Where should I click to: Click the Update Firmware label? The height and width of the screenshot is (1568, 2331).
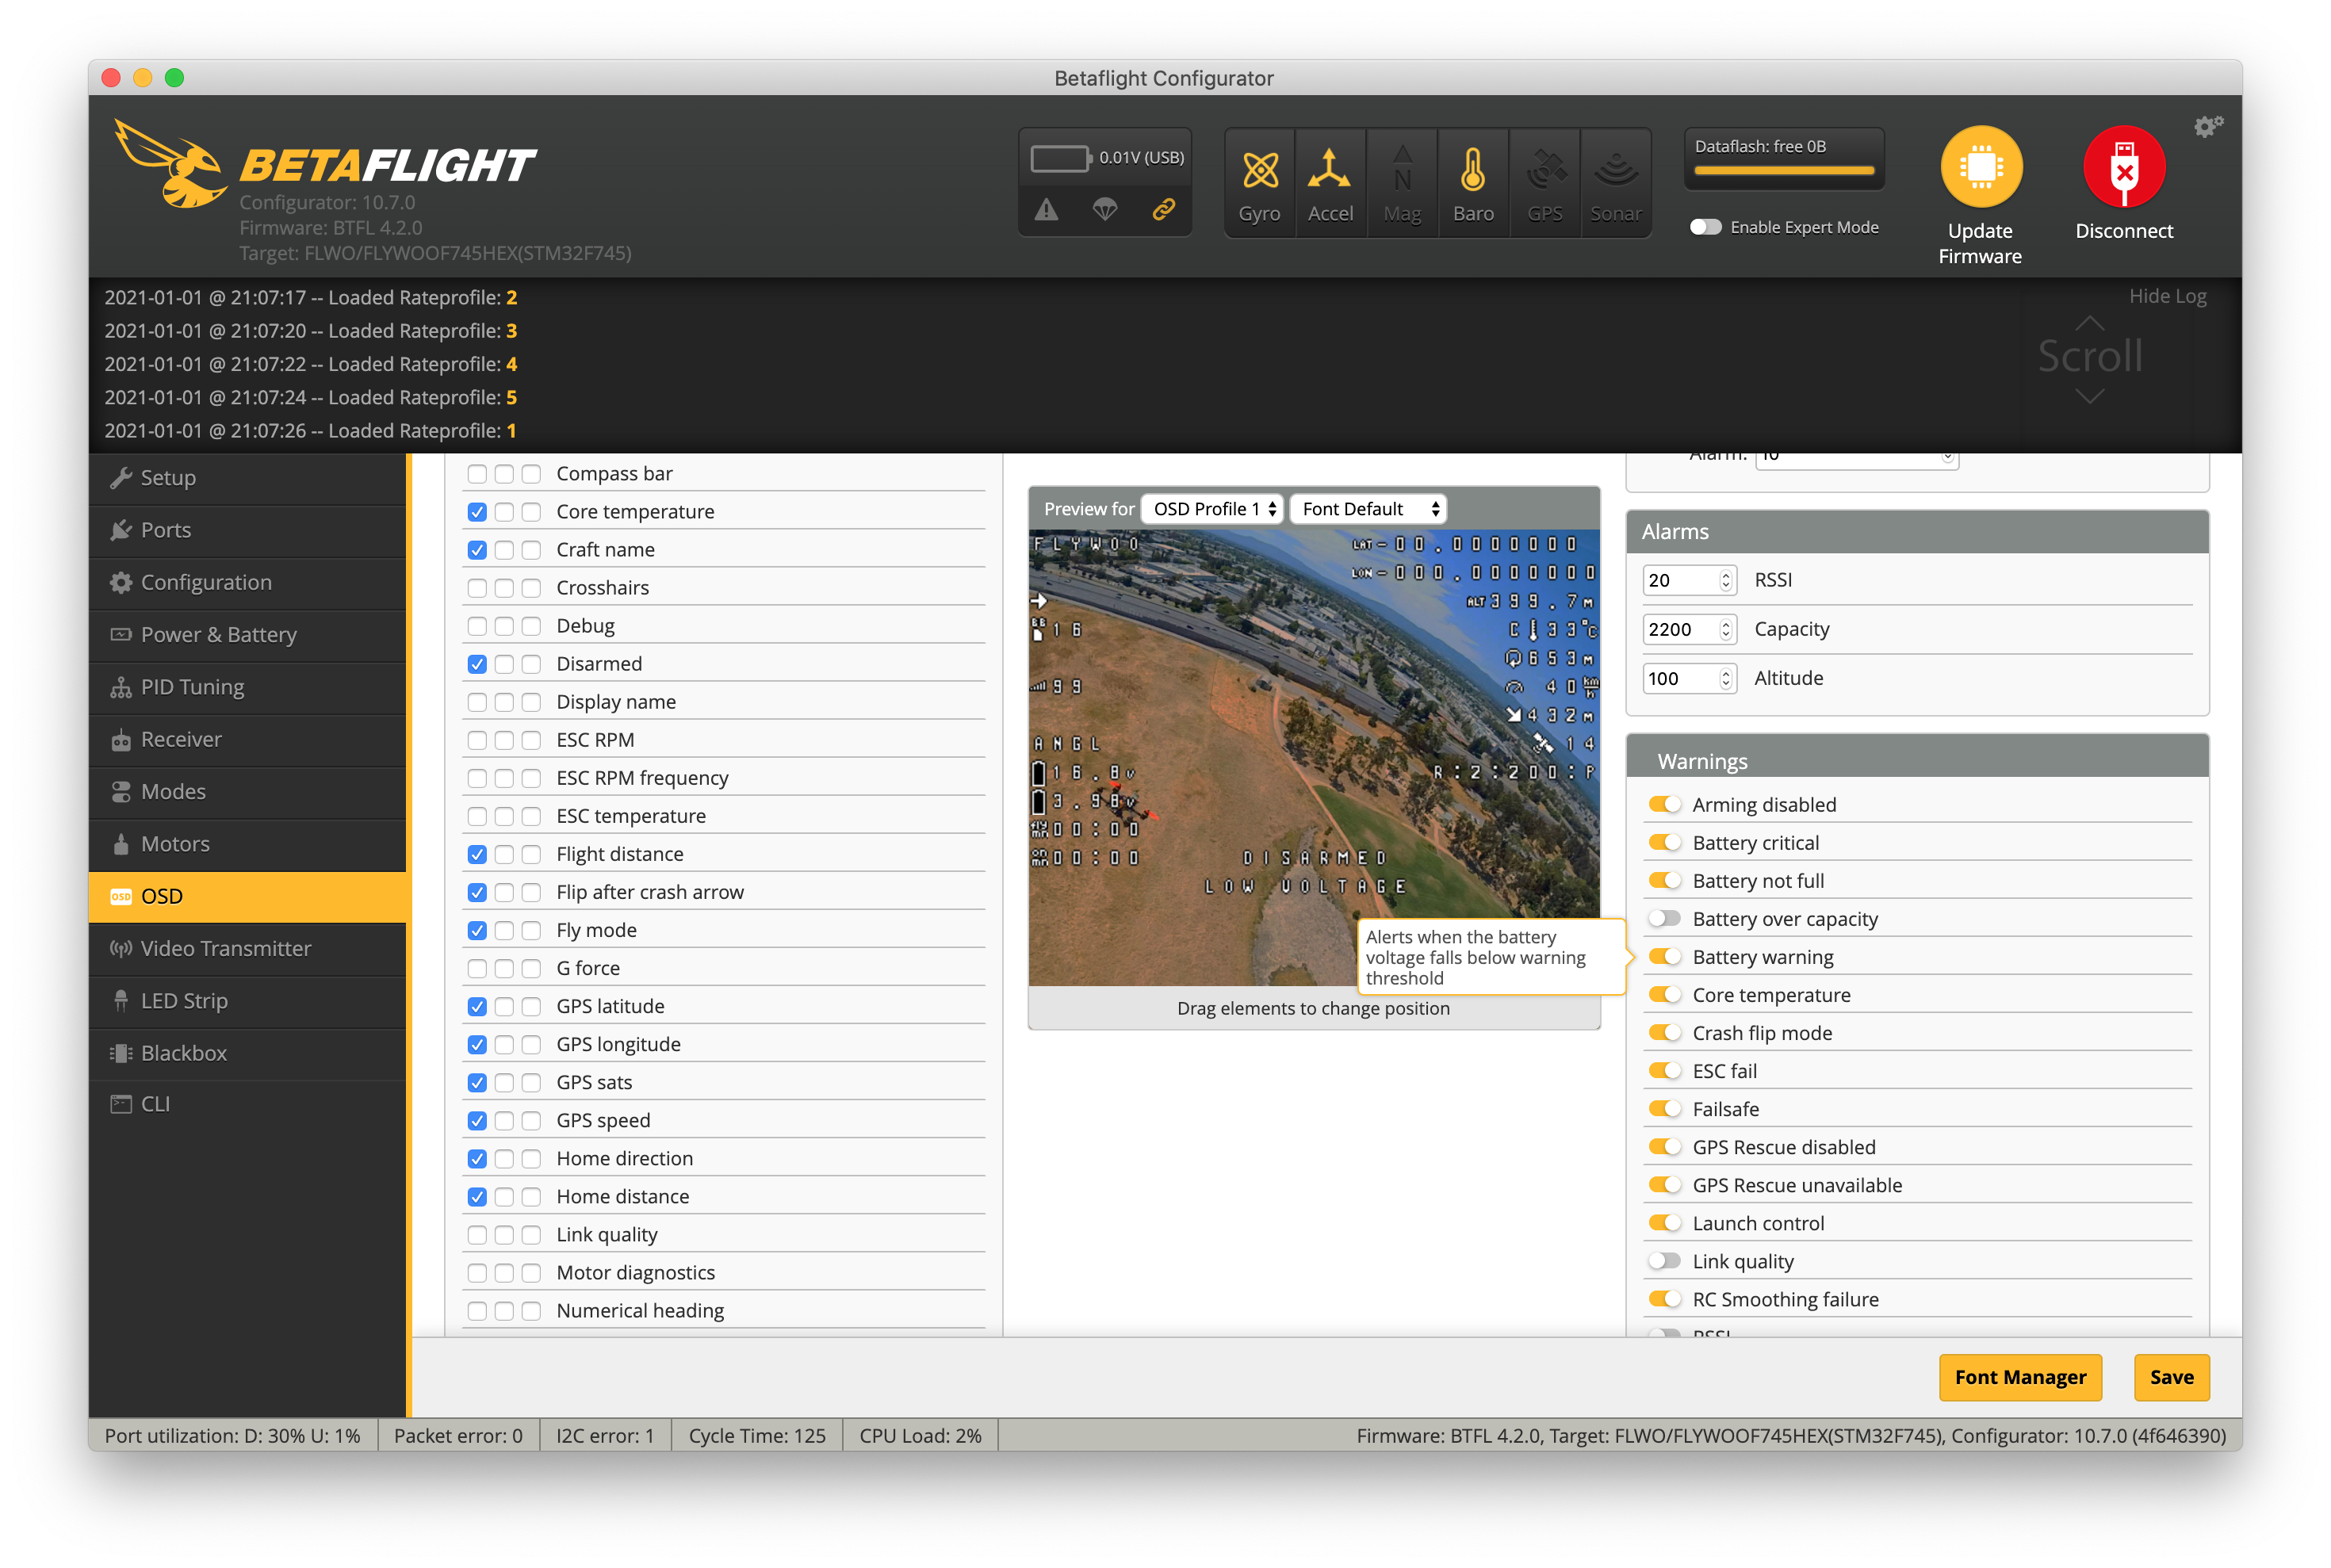coord(1980,243)
